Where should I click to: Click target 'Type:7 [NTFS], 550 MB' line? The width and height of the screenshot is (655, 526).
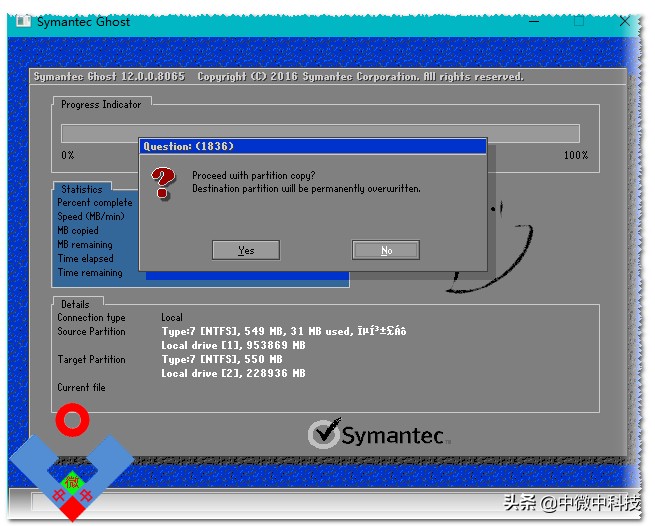(222, 359)
